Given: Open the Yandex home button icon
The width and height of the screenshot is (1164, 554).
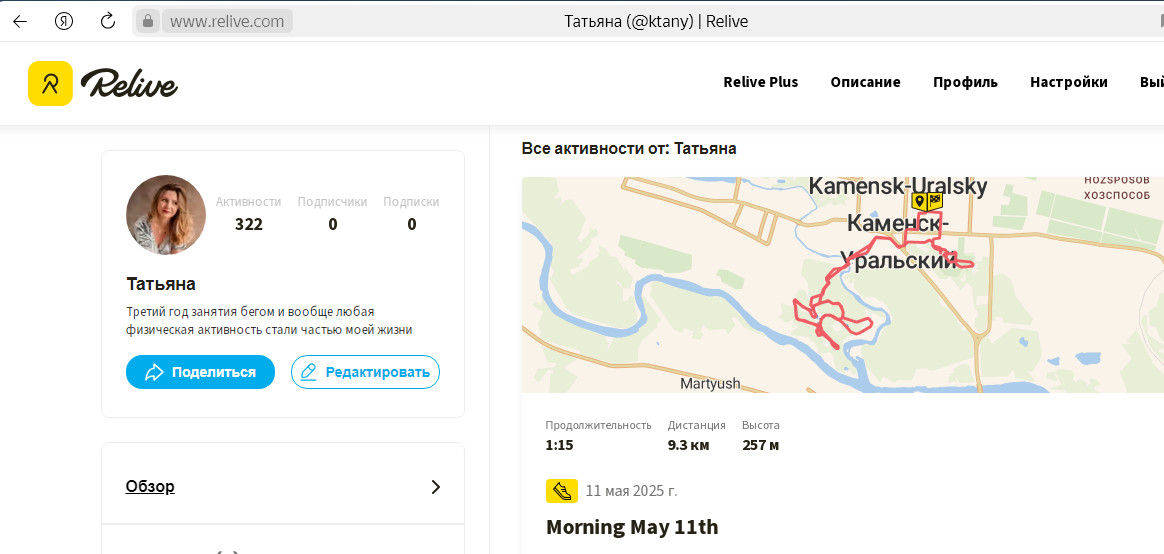Looking at the screenshot, I should coord(64,22).
